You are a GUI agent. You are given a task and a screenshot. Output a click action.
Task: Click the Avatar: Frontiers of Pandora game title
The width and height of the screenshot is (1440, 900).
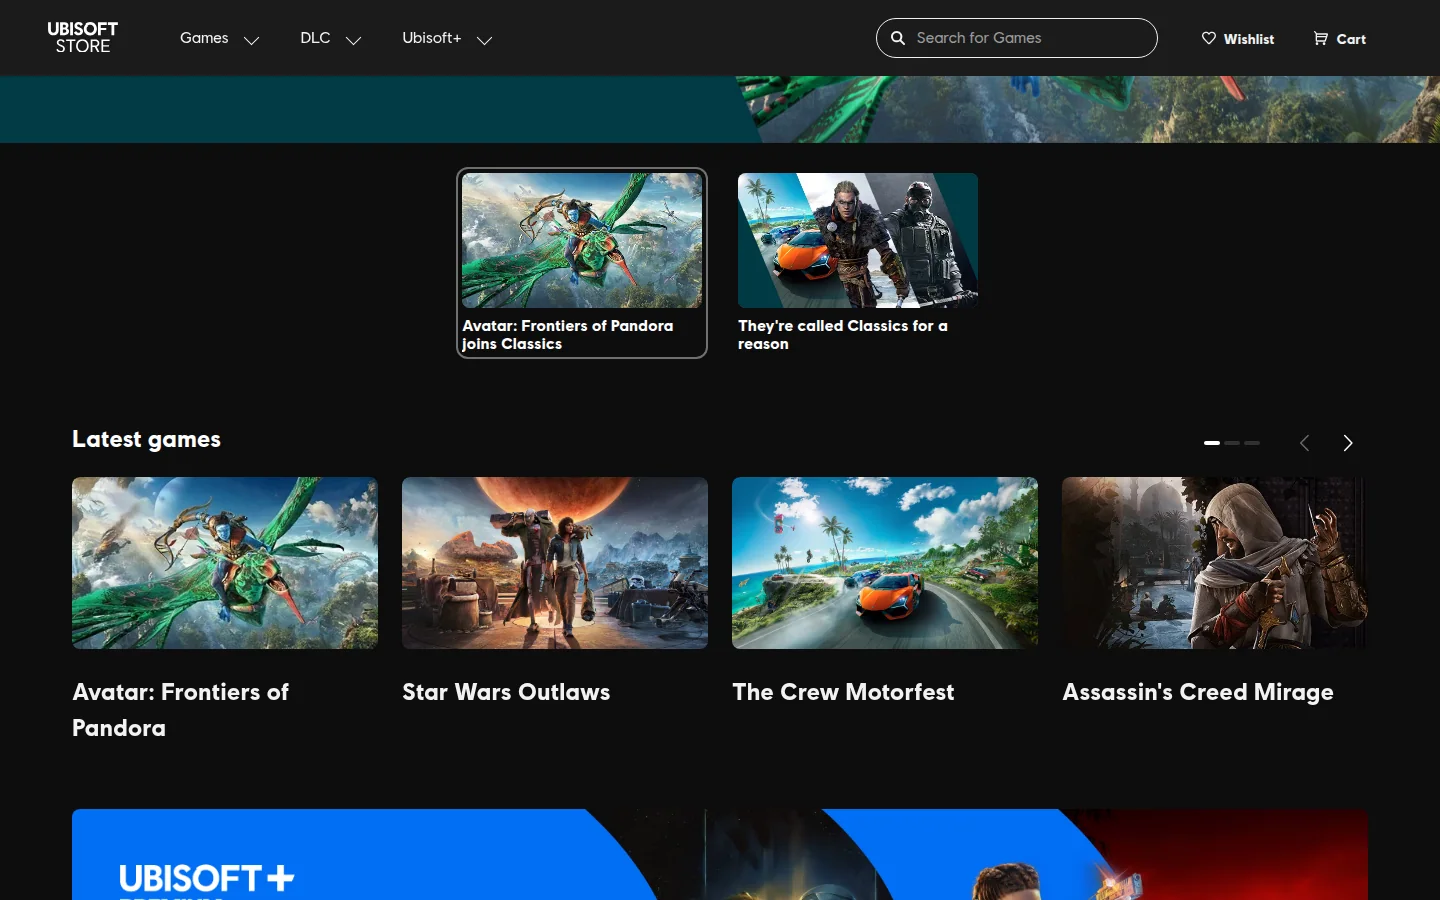pyautogui.click(x=180, y=710)
